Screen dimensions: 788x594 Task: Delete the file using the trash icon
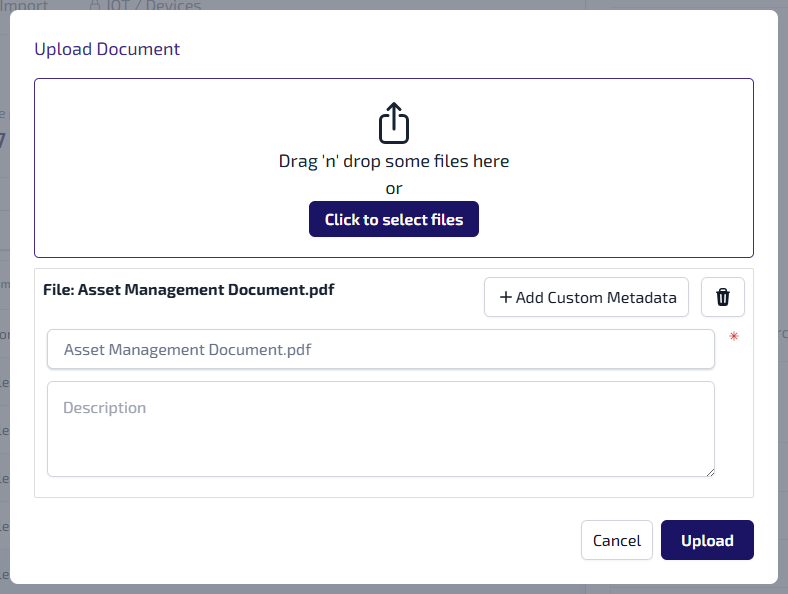723,297
